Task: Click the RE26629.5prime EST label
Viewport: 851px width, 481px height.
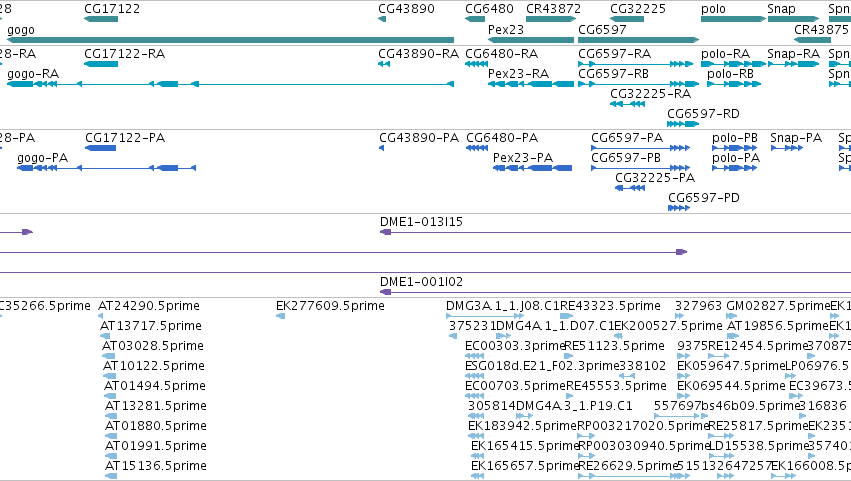Action: 629,466
